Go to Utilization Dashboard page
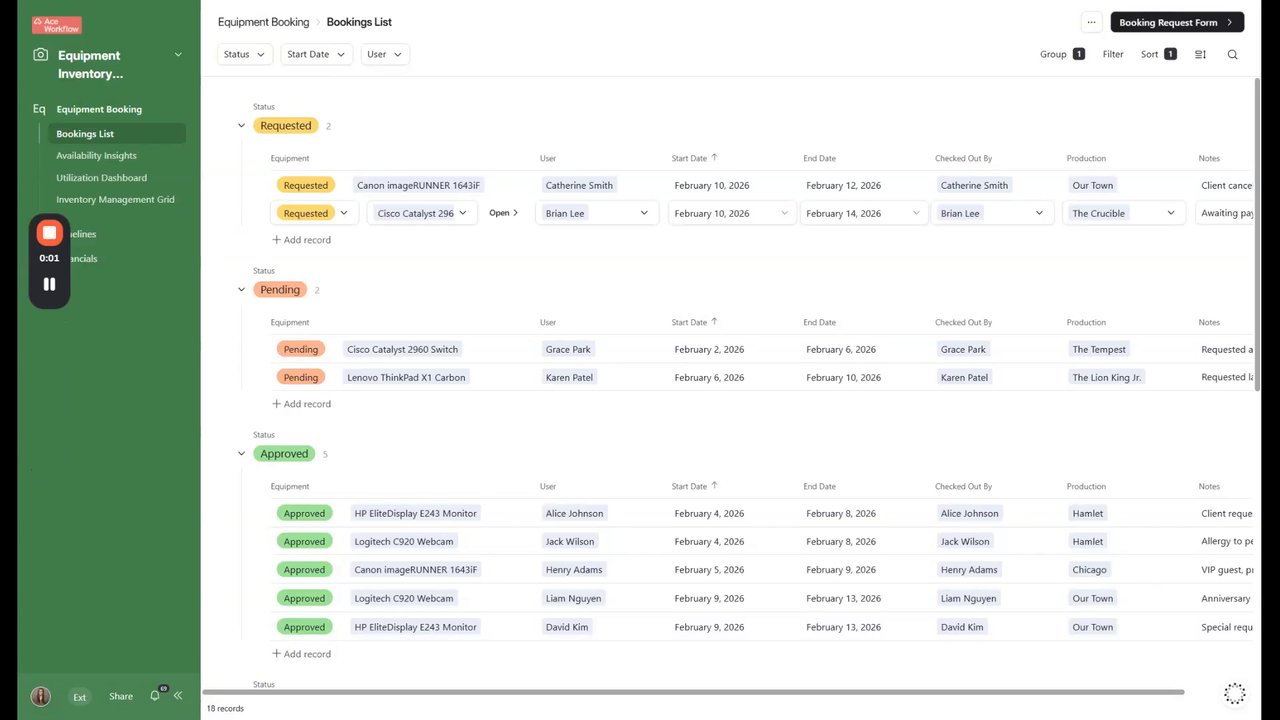 coord(101,178)
